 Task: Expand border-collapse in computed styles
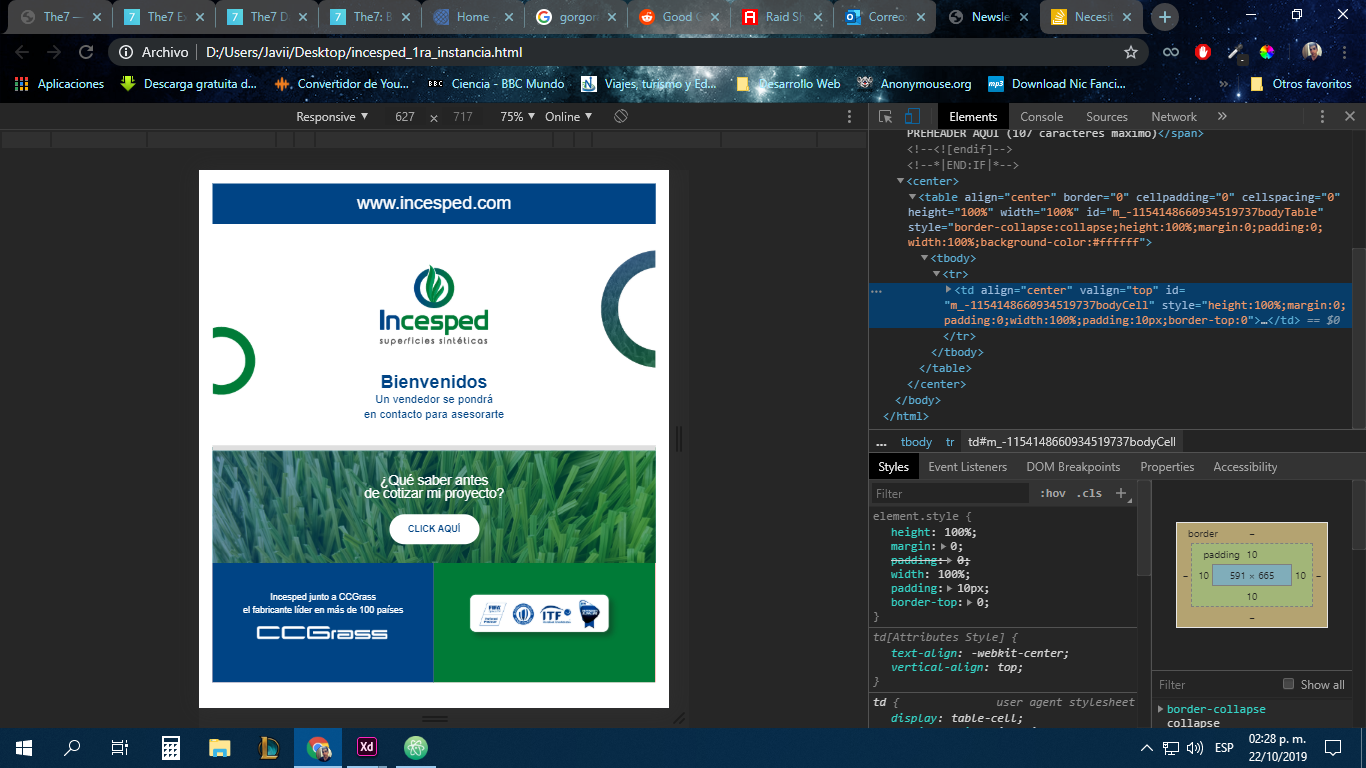1161,709
